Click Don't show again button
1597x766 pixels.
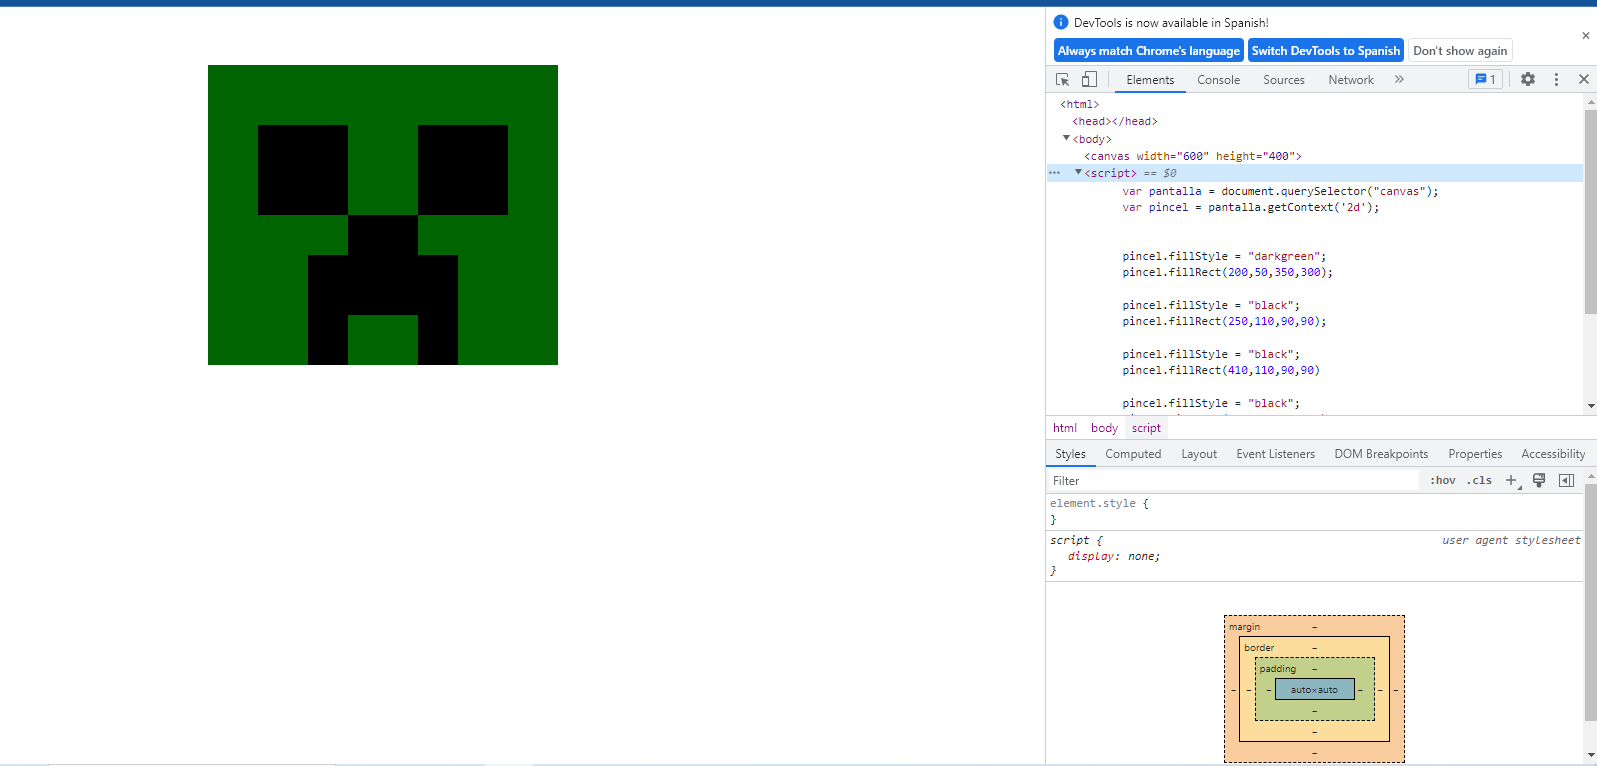(x=1460, y=51)
